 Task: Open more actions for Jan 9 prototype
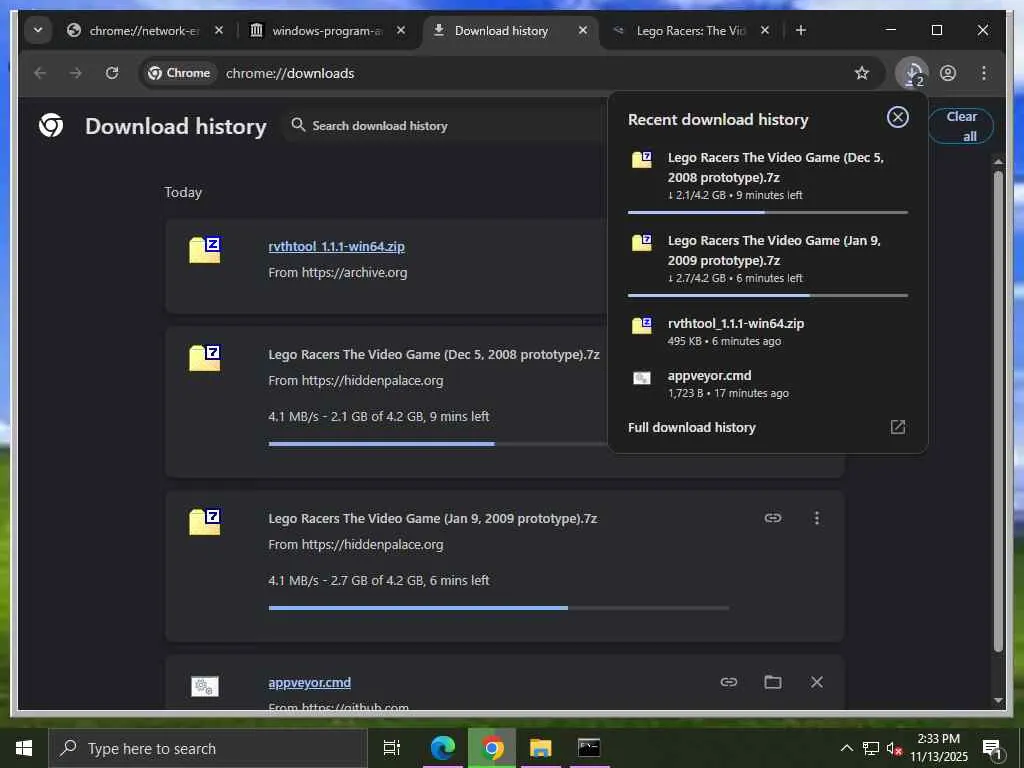point(816,518)
